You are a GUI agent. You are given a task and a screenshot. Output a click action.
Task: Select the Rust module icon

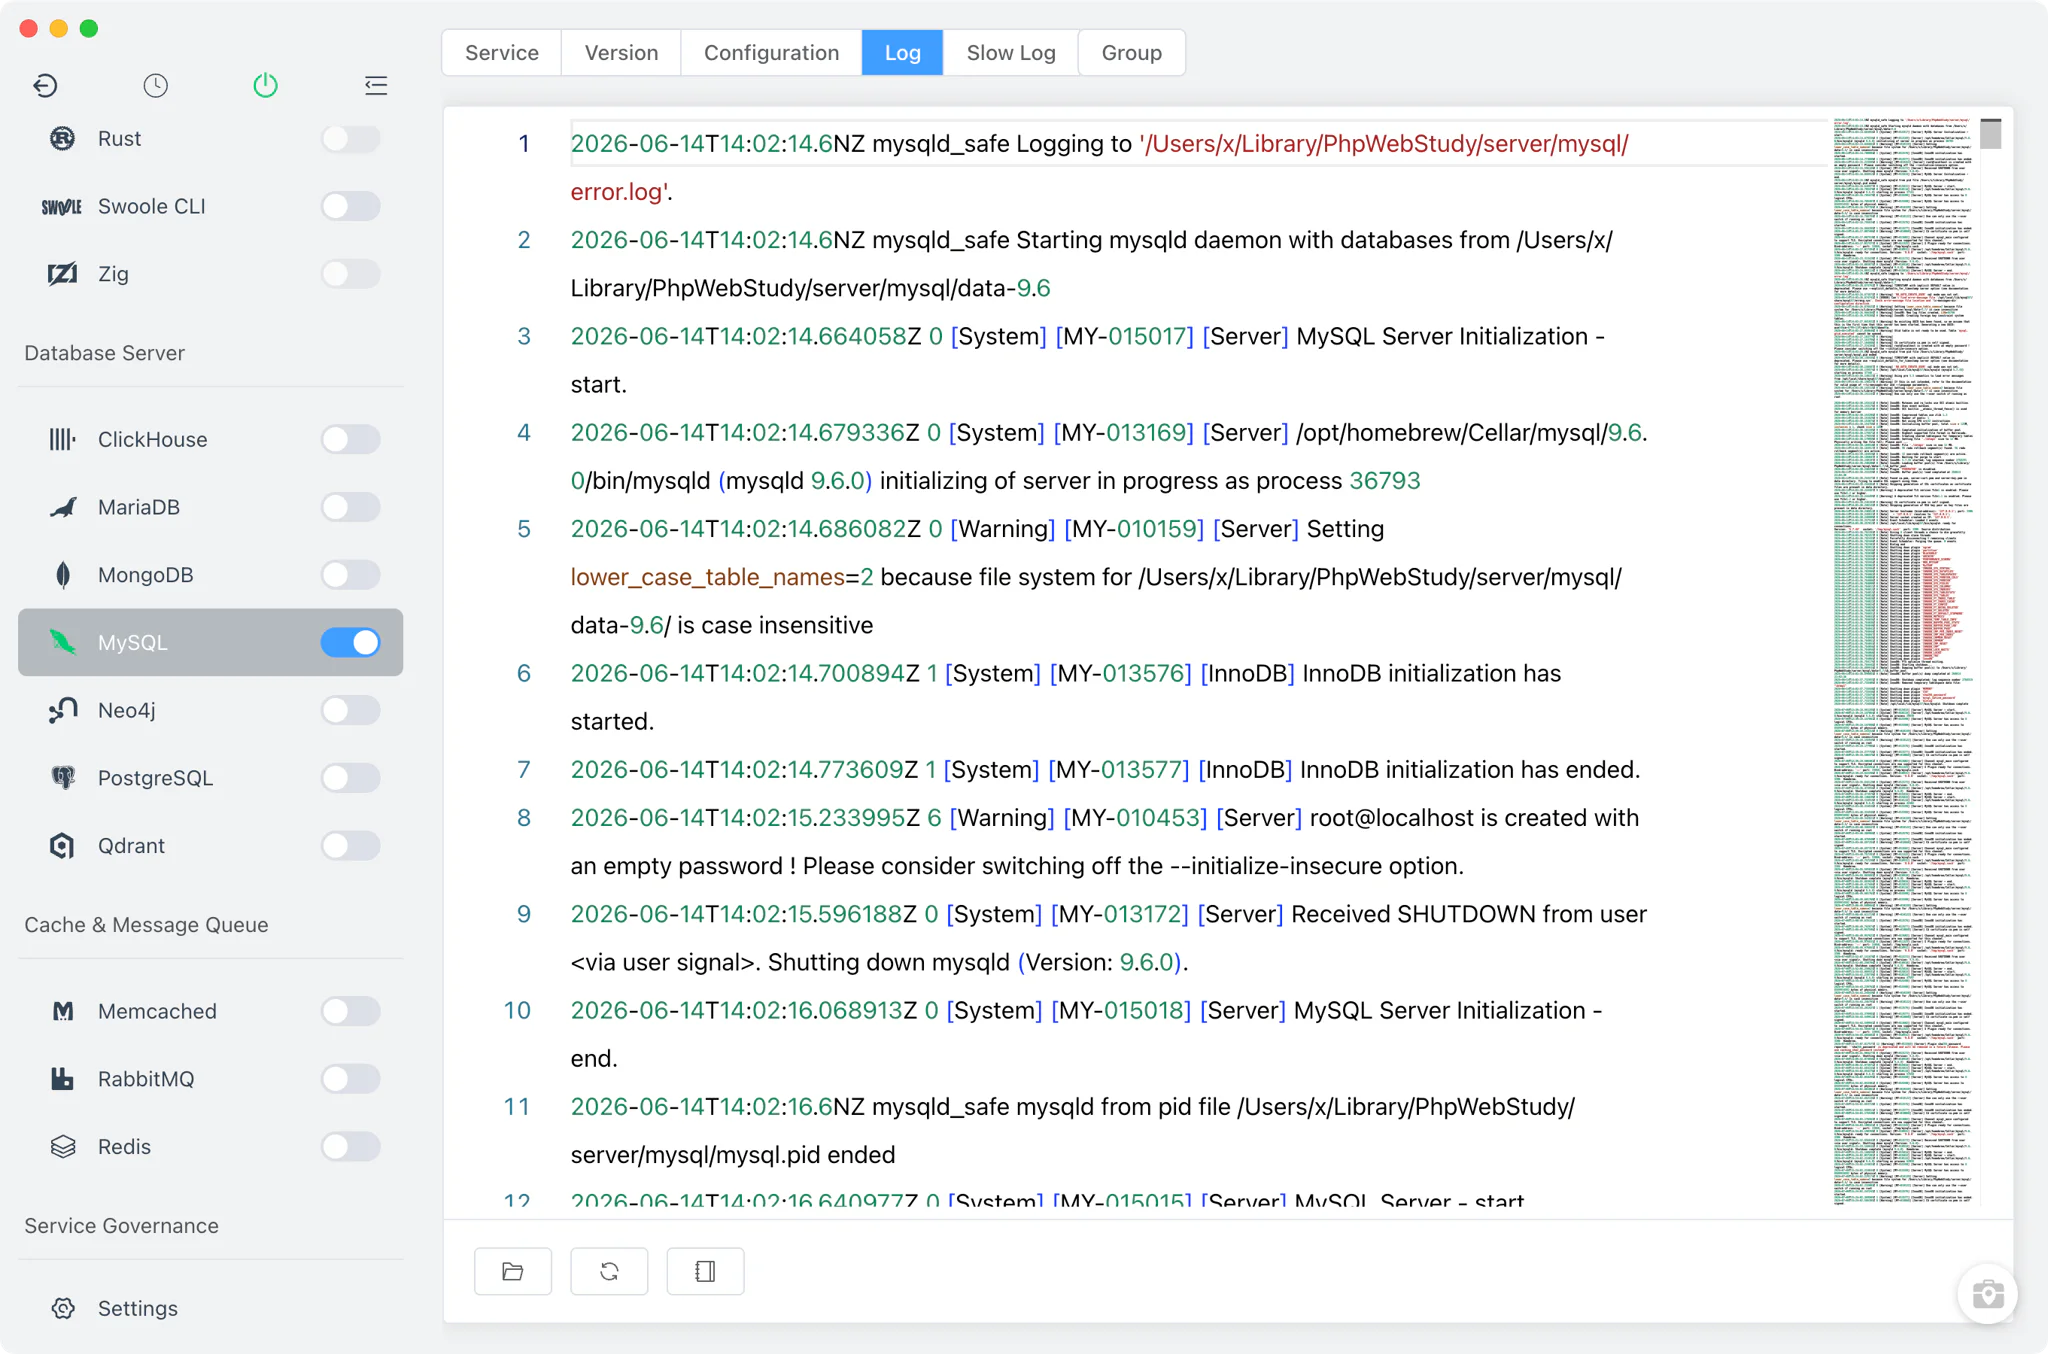(63, 138)
